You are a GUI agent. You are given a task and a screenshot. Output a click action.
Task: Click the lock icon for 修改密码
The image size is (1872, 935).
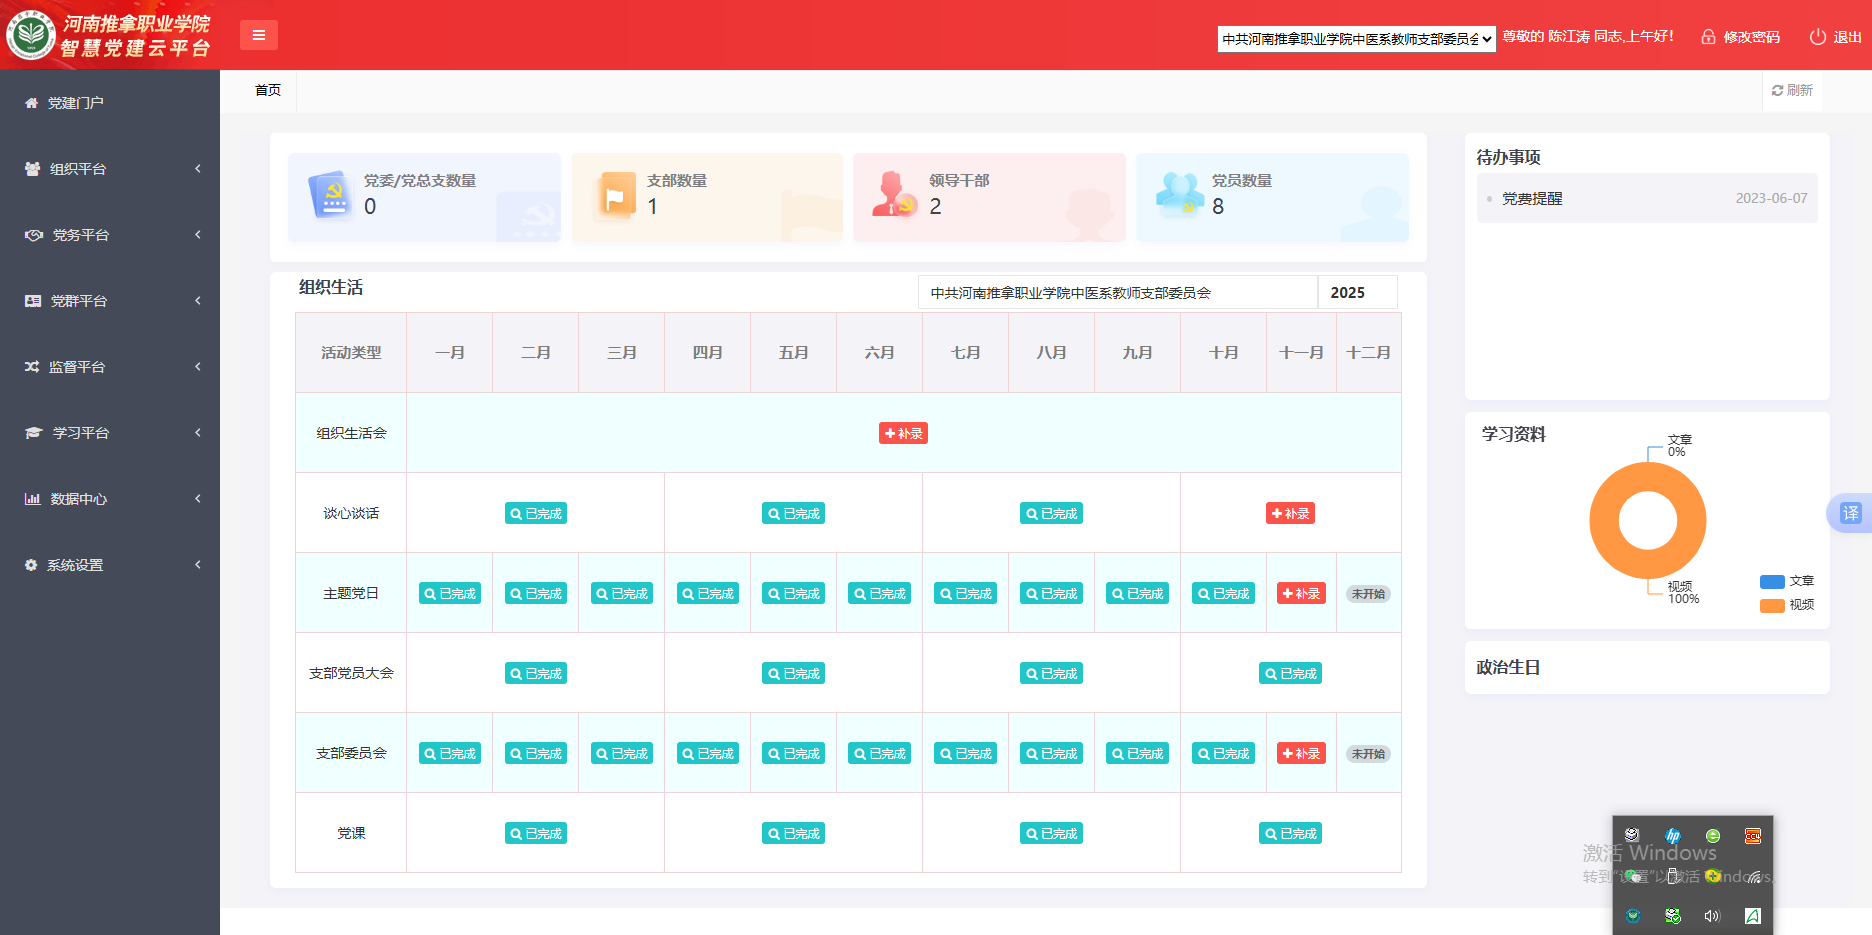click(1708, 37)
